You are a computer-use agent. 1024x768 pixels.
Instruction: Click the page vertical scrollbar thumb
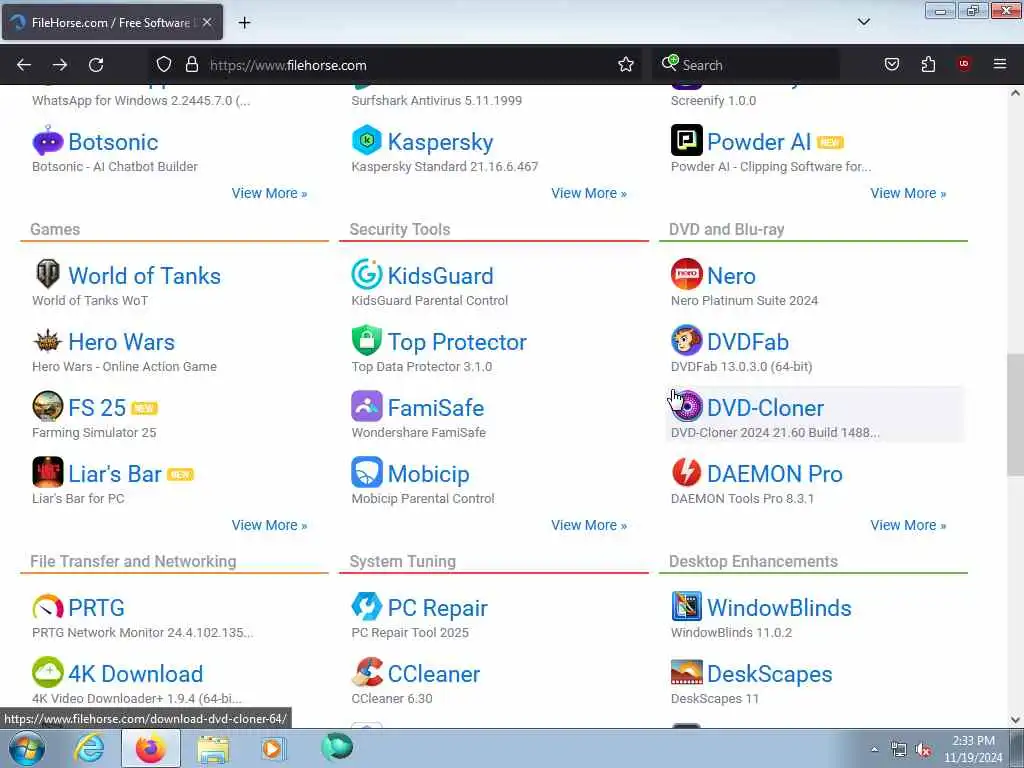[1015, 415]
